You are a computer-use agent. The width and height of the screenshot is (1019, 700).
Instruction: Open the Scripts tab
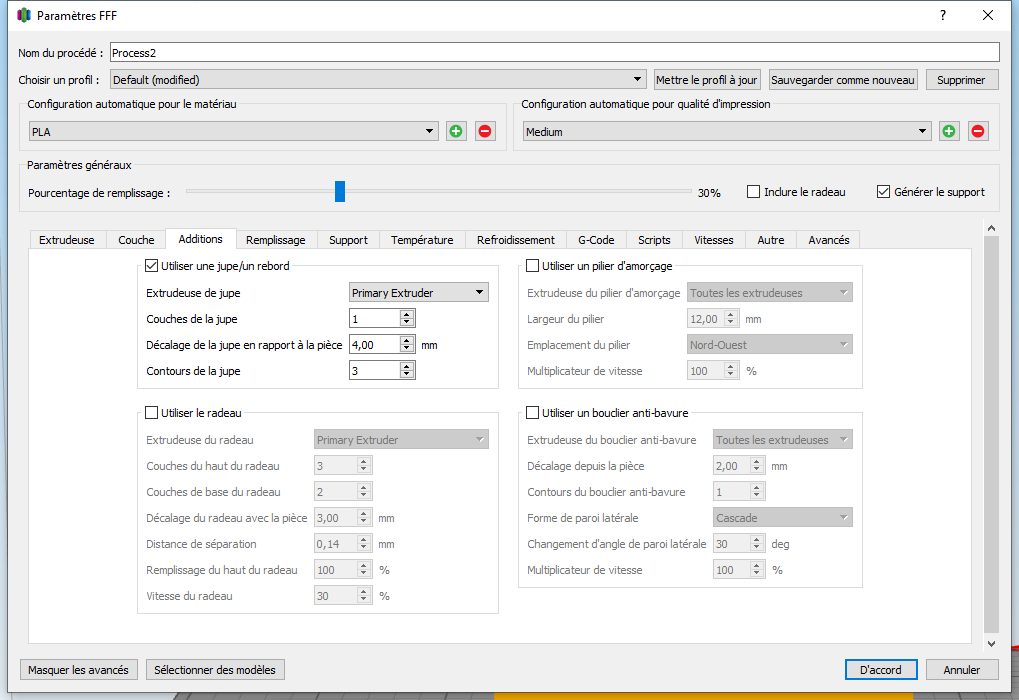654,240
